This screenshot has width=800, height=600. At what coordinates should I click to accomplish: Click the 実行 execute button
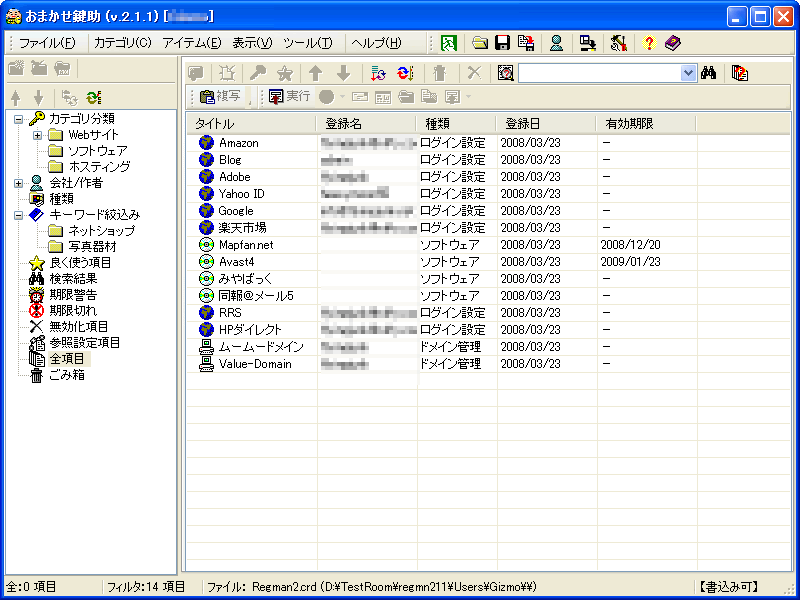point(289,96)
